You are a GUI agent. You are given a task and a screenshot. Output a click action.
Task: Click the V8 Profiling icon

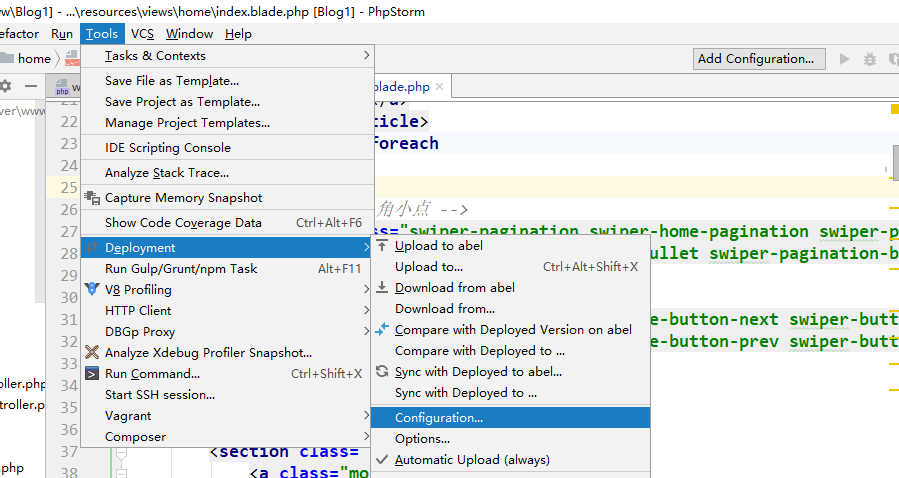click(x=92, y=289)
